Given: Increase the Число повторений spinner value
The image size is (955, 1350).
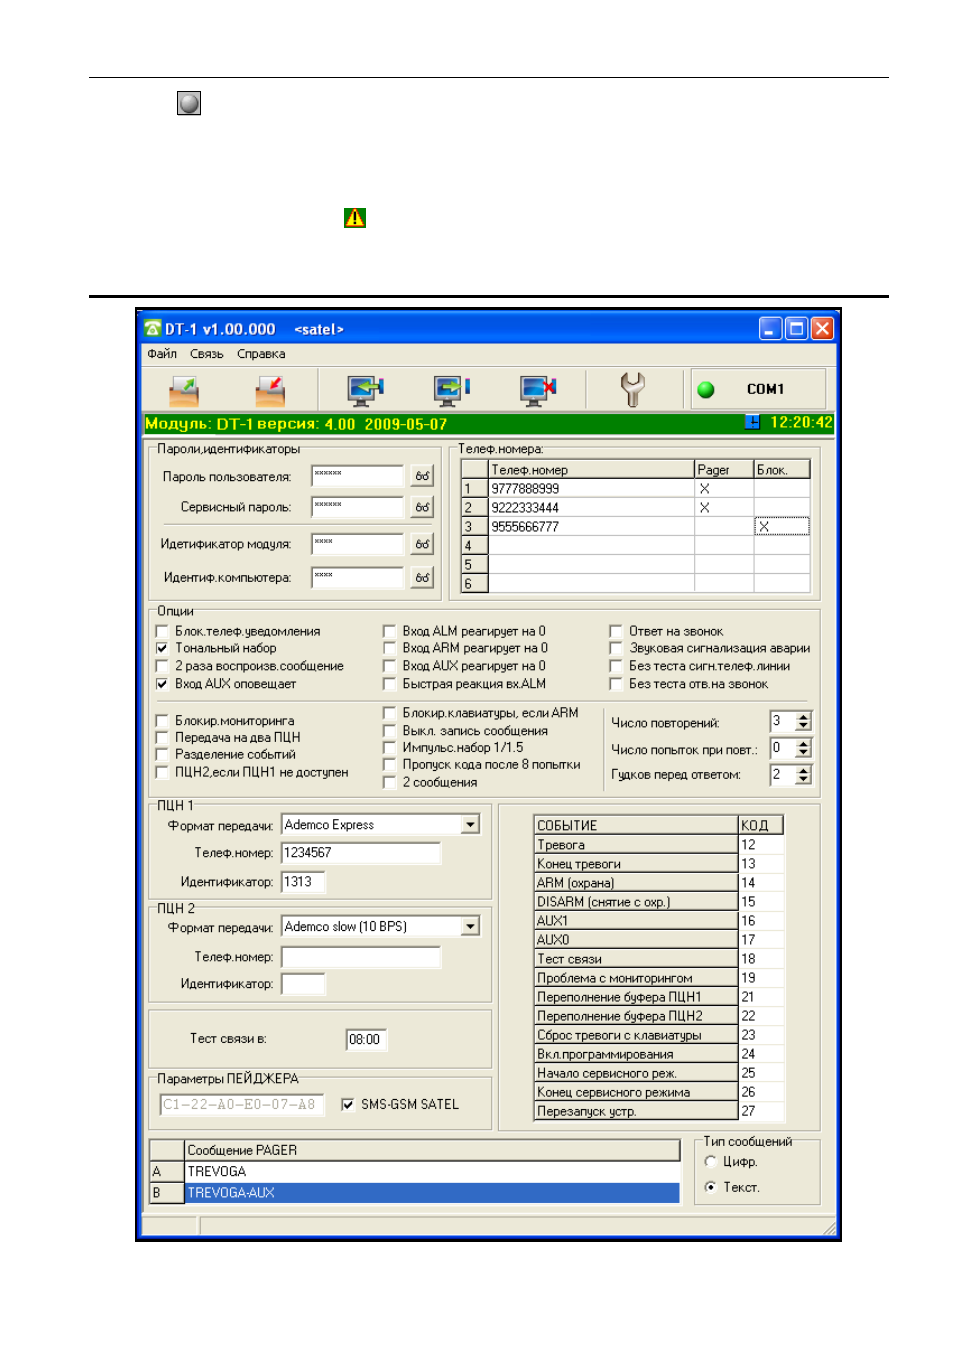Looking at the screenshot, I should click(x=804, y=717).
